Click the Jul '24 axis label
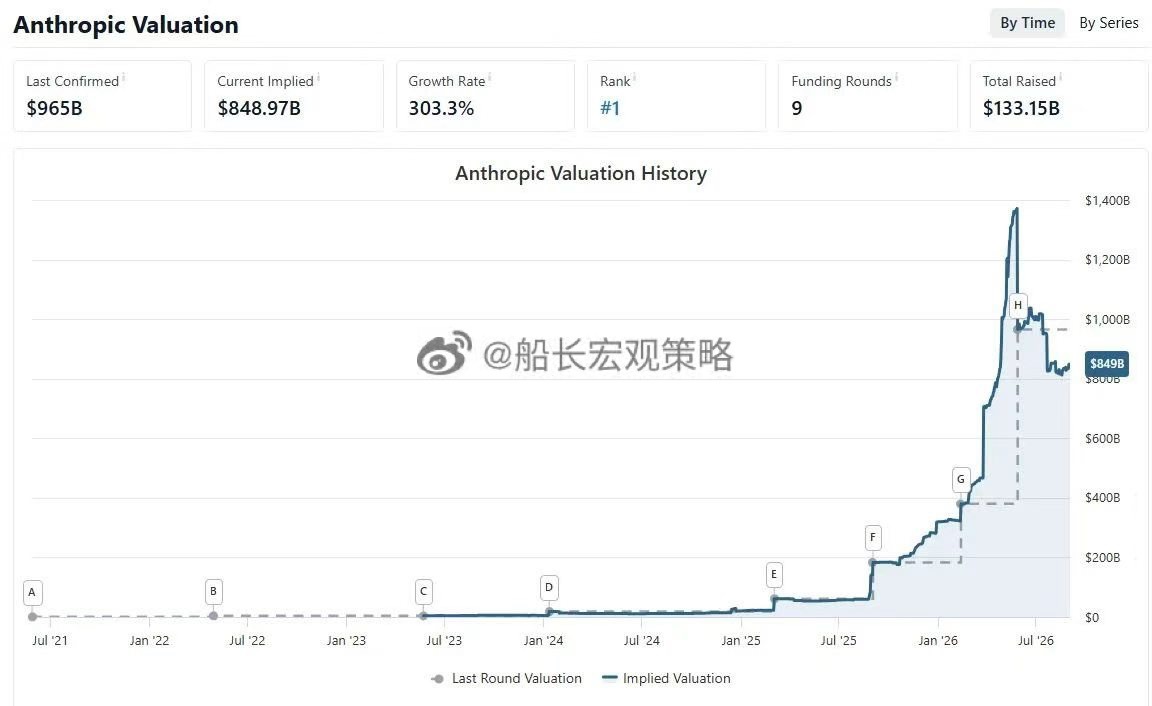 [641, 641]
